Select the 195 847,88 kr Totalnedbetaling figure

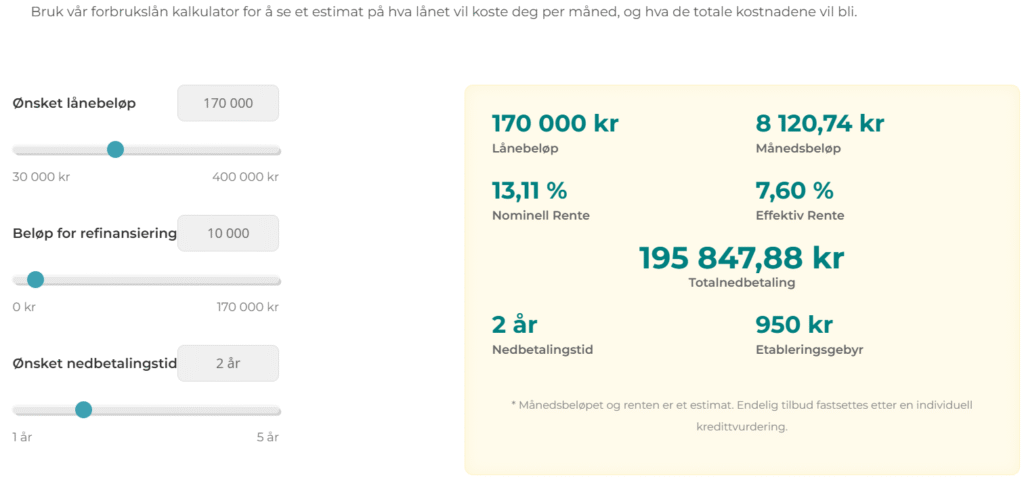pyautogui.click(x=741, y=259)
